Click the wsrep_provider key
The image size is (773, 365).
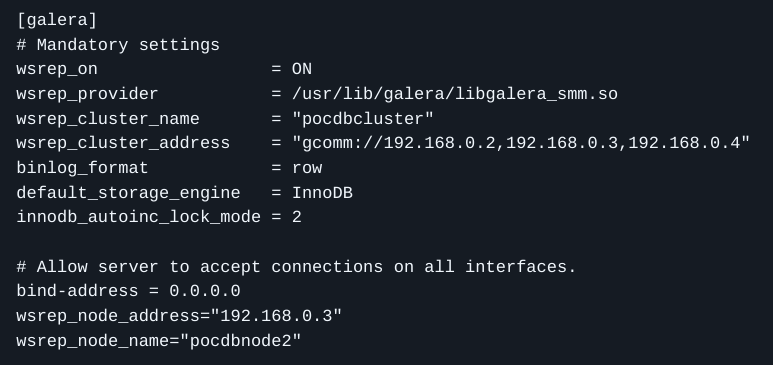tap(87, 94)
